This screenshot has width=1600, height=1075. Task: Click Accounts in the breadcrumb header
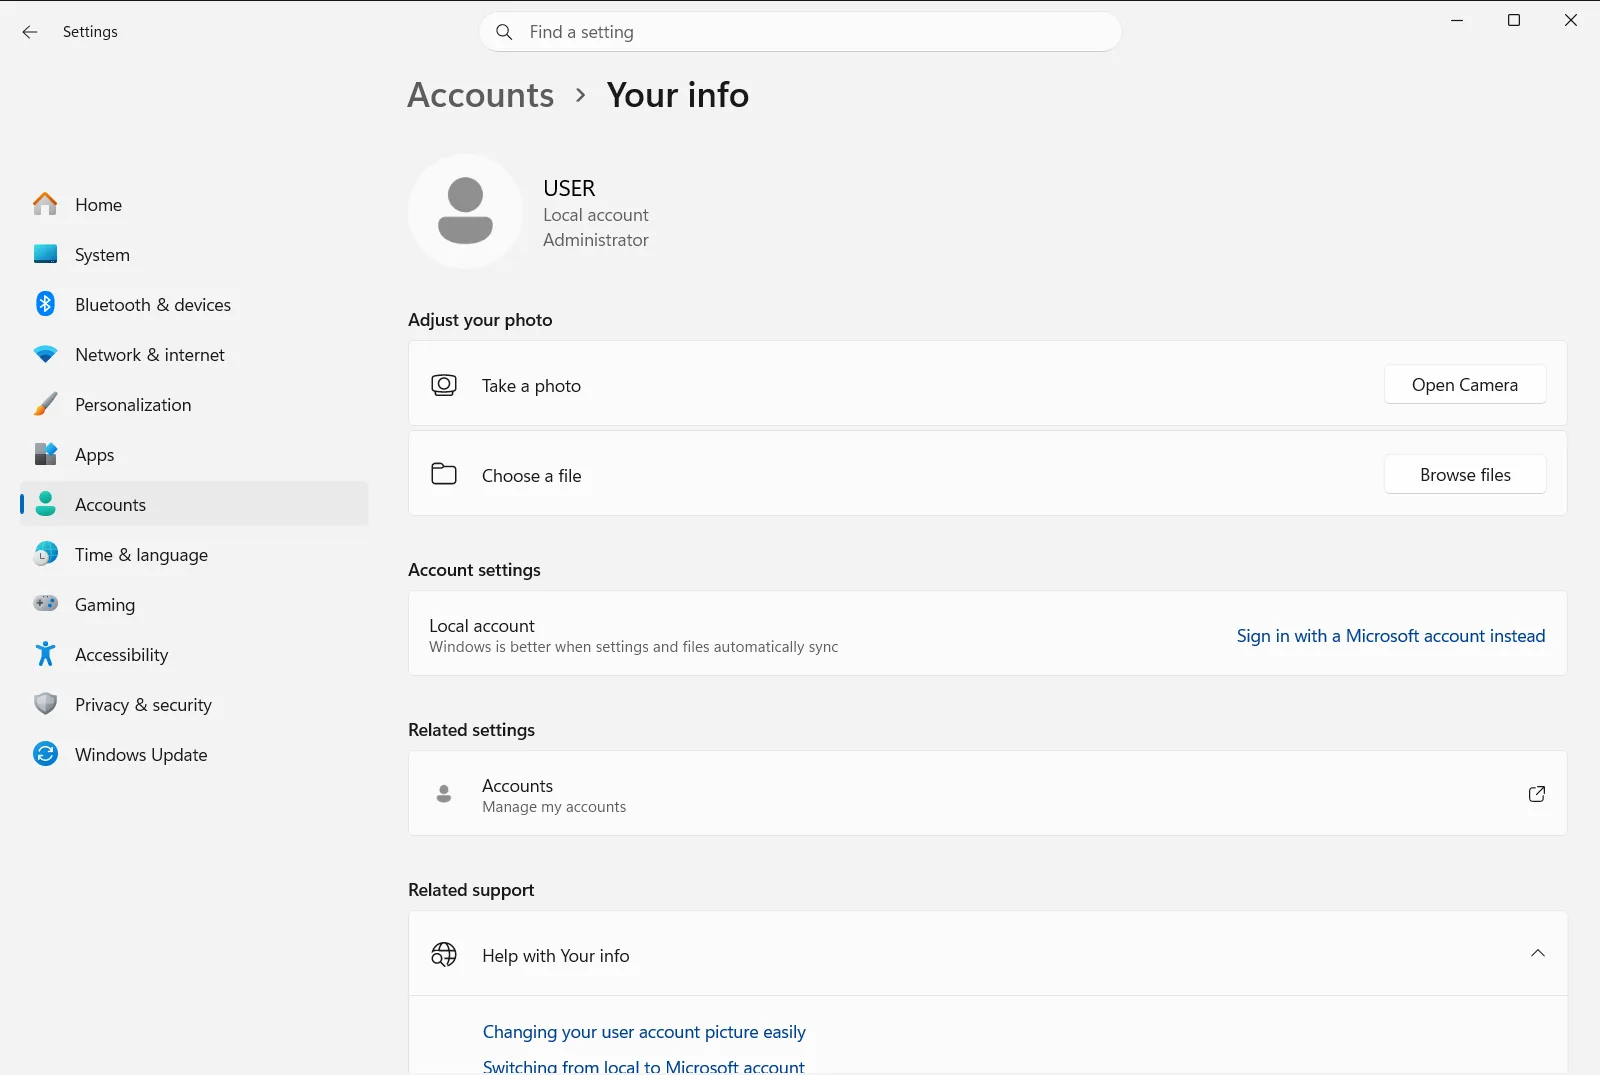point(481,95)
